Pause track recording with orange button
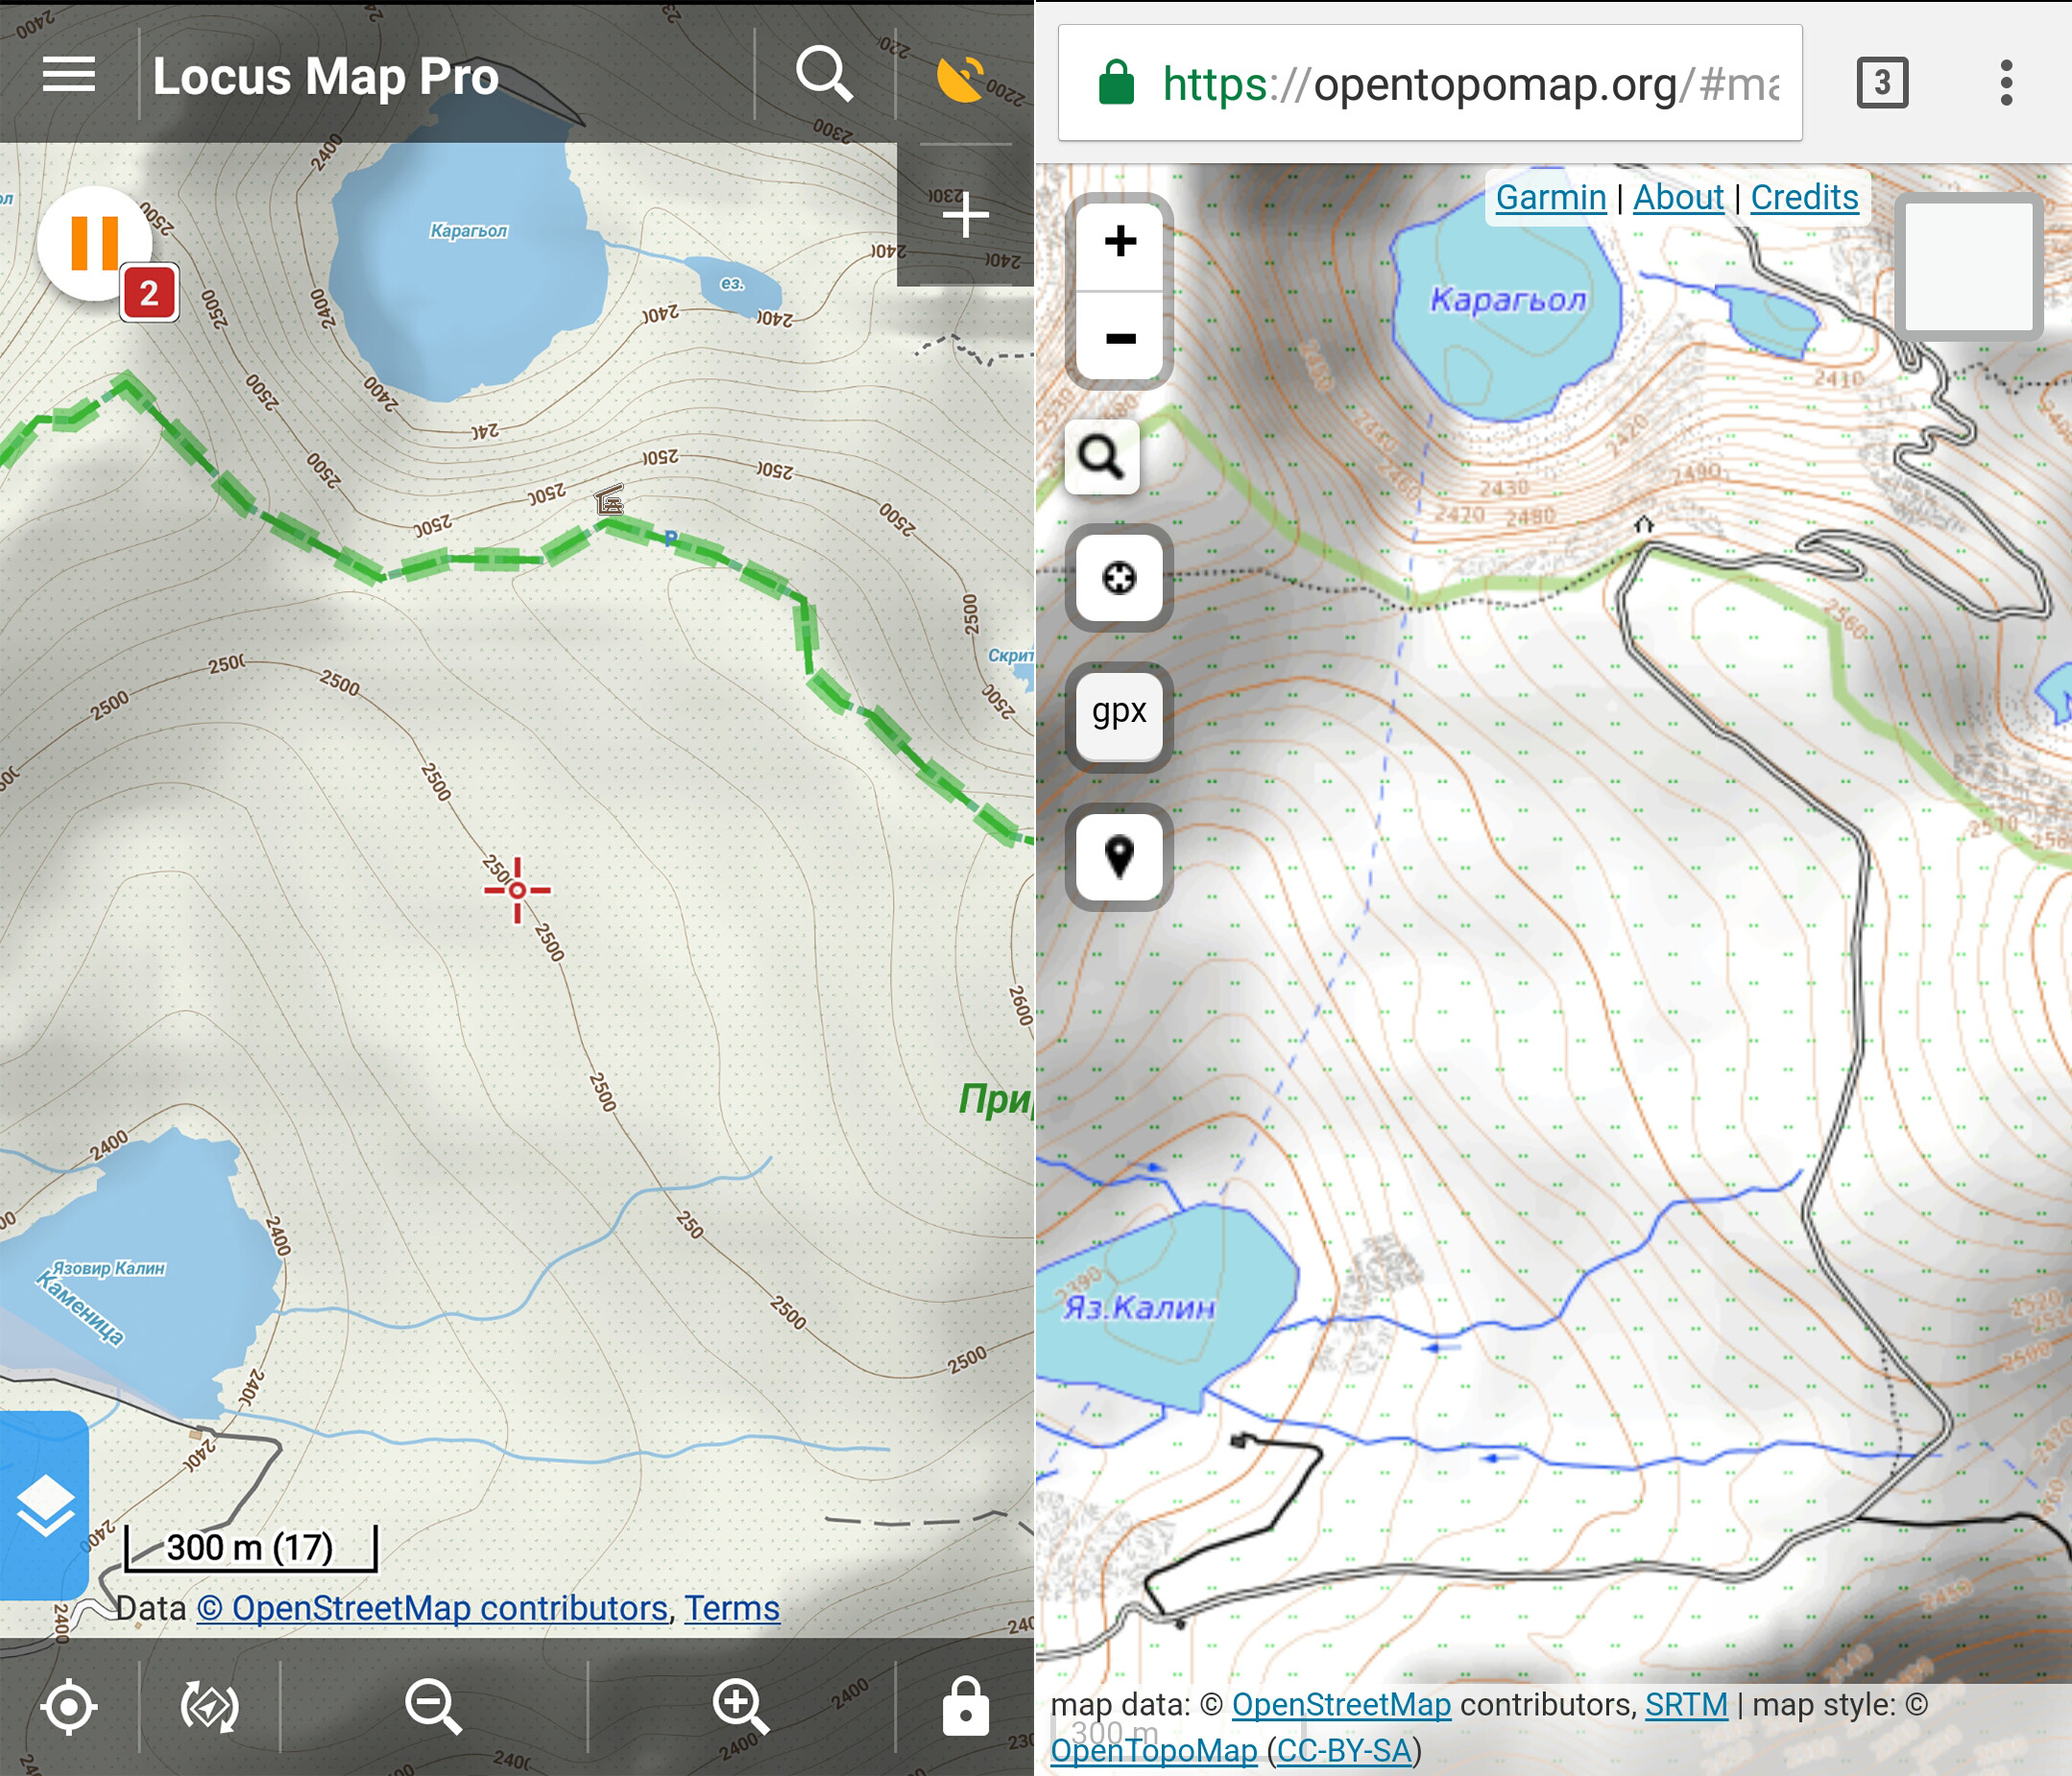This screenshot has height=1776, width=2072. tap(95, 243)
